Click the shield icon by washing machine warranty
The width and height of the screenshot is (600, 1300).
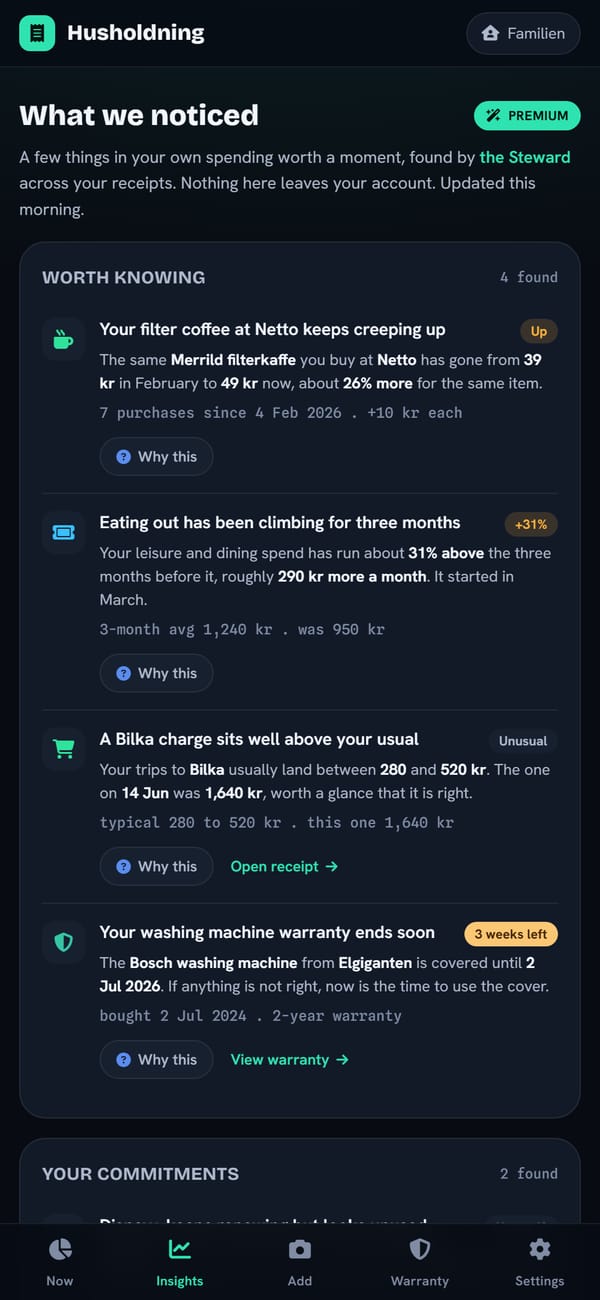63,942
